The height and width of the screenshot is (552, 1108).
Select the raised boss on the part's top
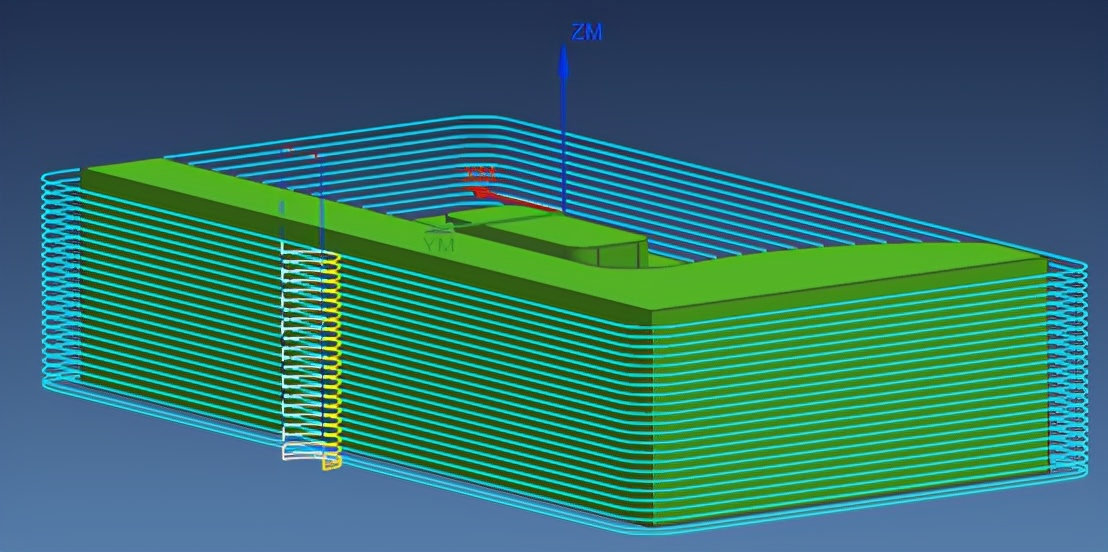pyautogui.click(x=548, y=235)
